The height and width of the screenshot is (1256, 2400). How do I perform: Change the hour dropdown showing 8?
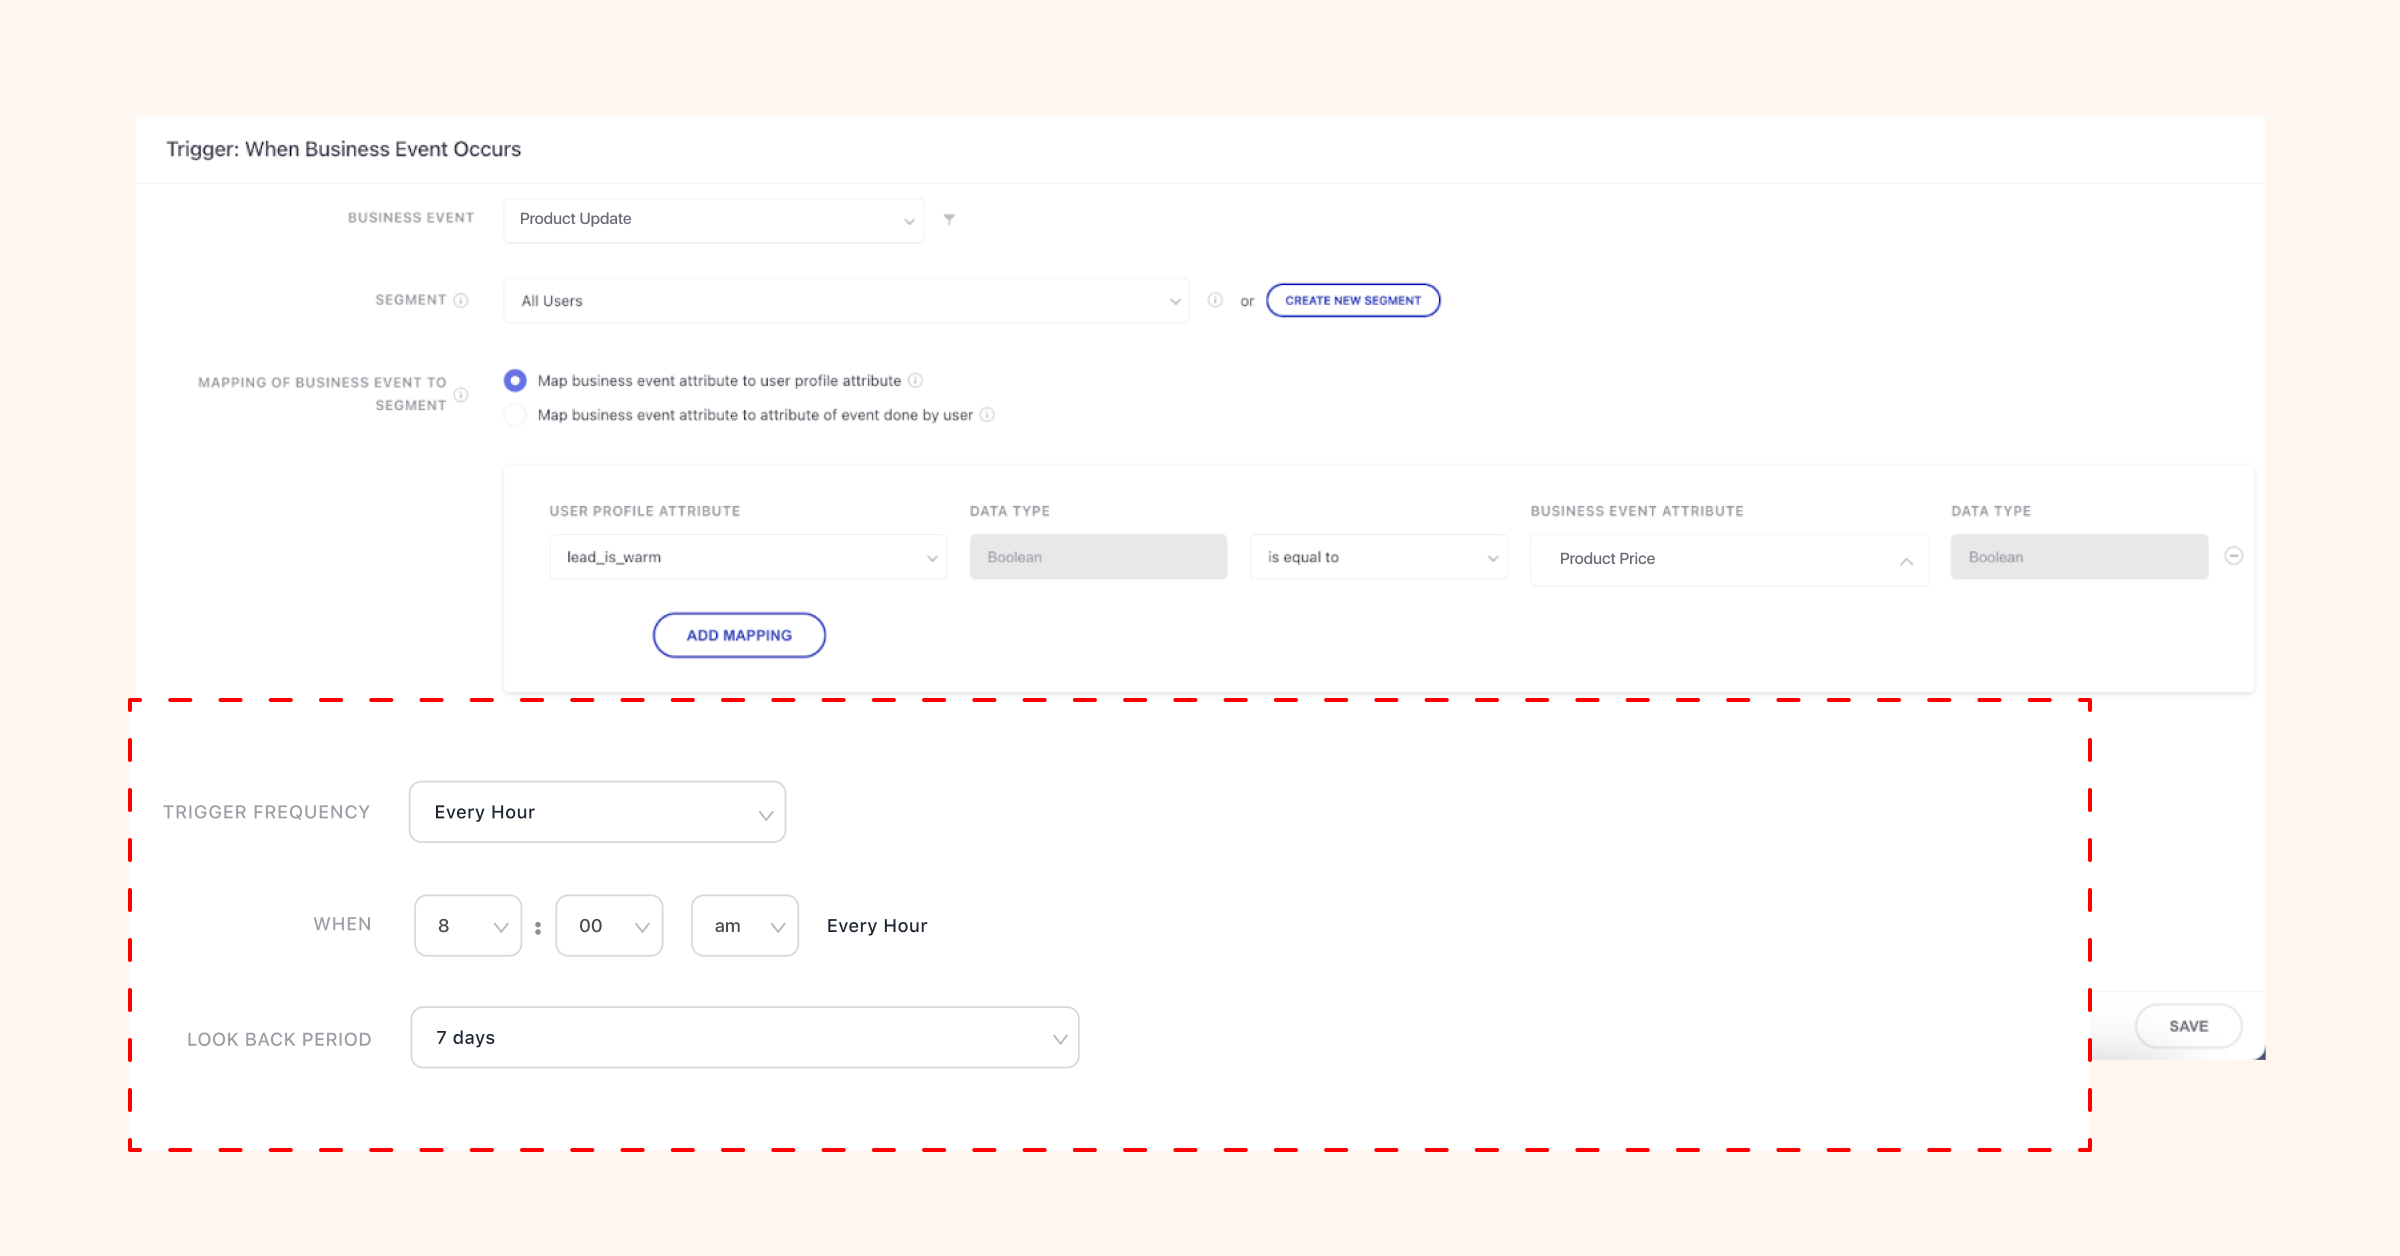(468, 926)
